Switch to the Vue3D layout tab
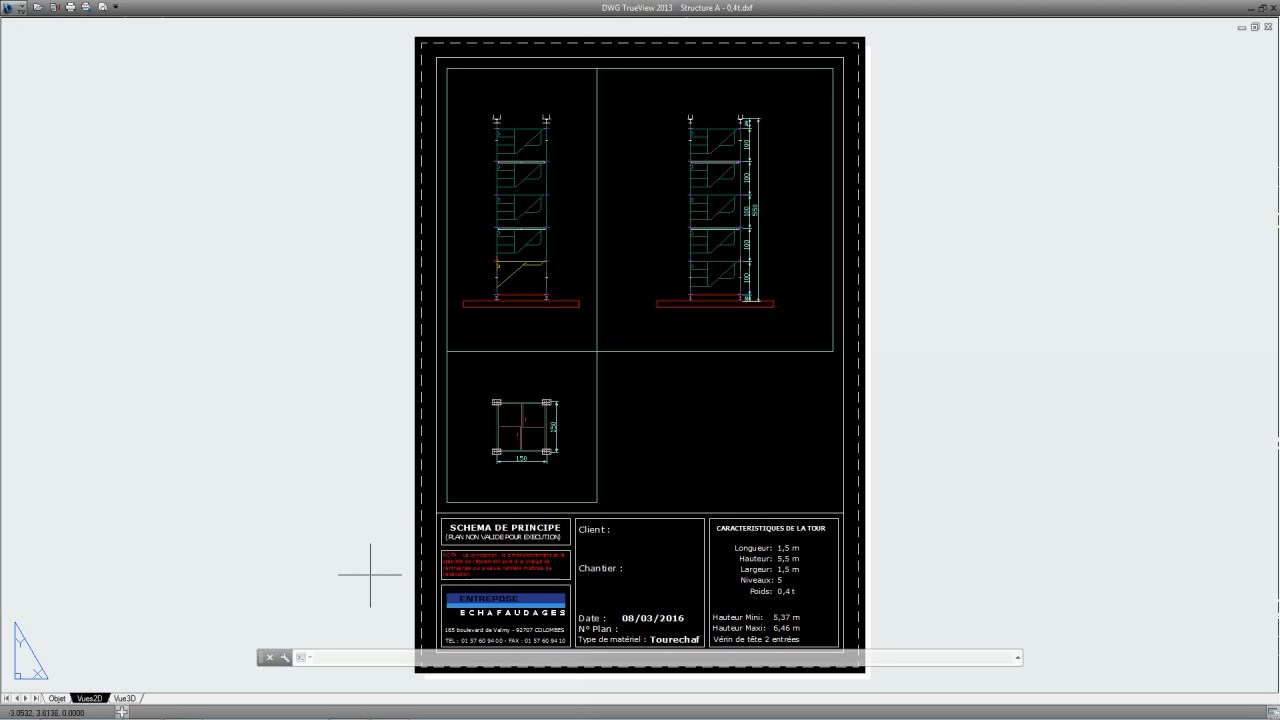 pos(124,698)
